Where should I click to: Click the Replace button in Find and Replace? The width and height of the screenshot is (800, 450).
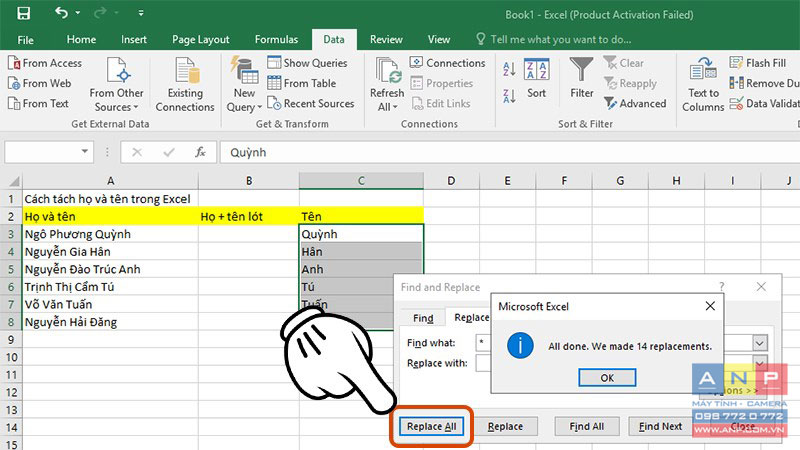[x=505, y=426]
